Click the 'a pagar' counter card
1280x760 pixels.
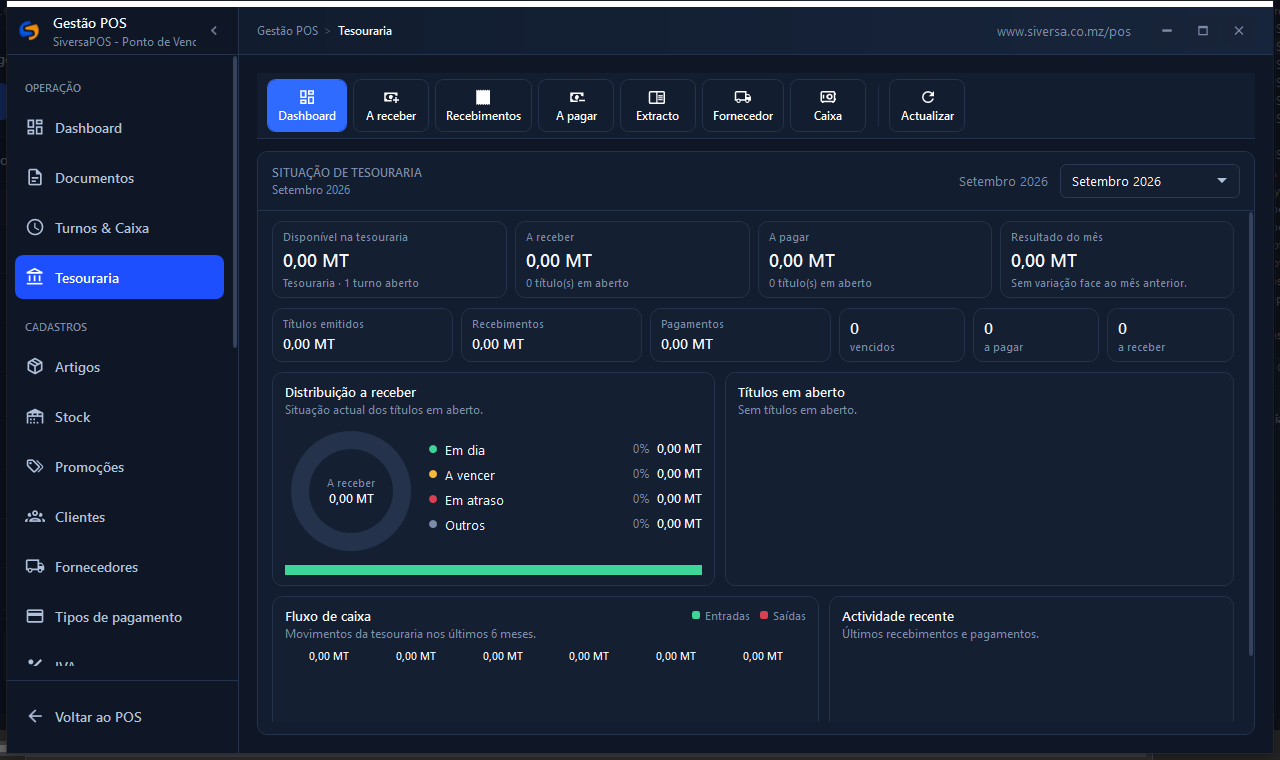[x=1036, y=335]
